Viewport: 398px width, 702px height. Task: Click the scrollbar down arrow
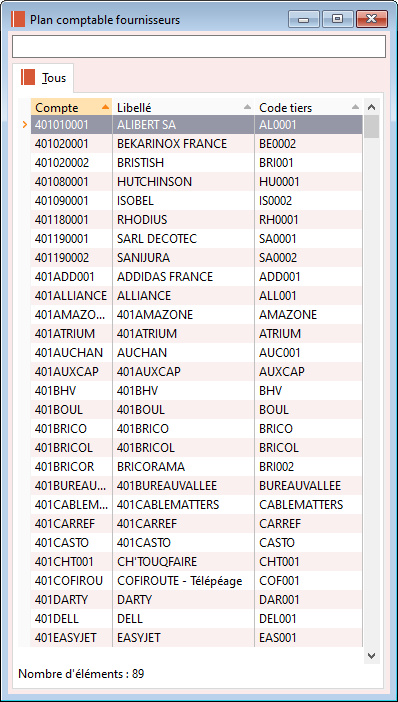click(371, 655)
